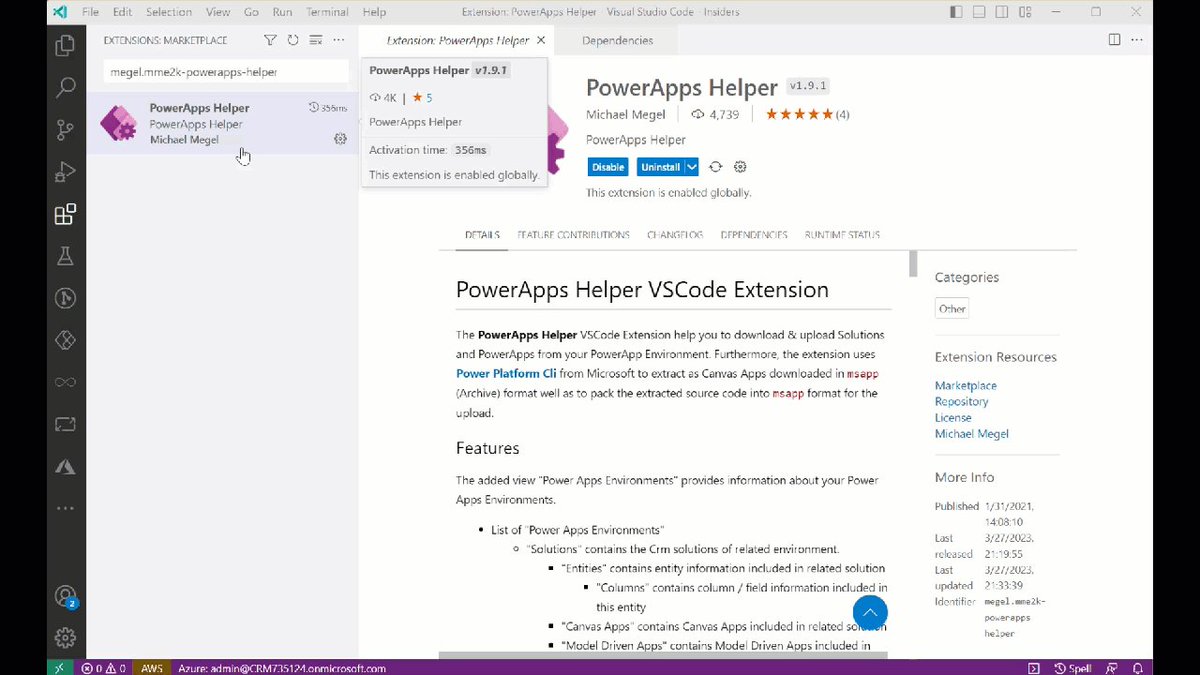Click Azure: admin@CRM735124 status bar entry

[282, 668]
